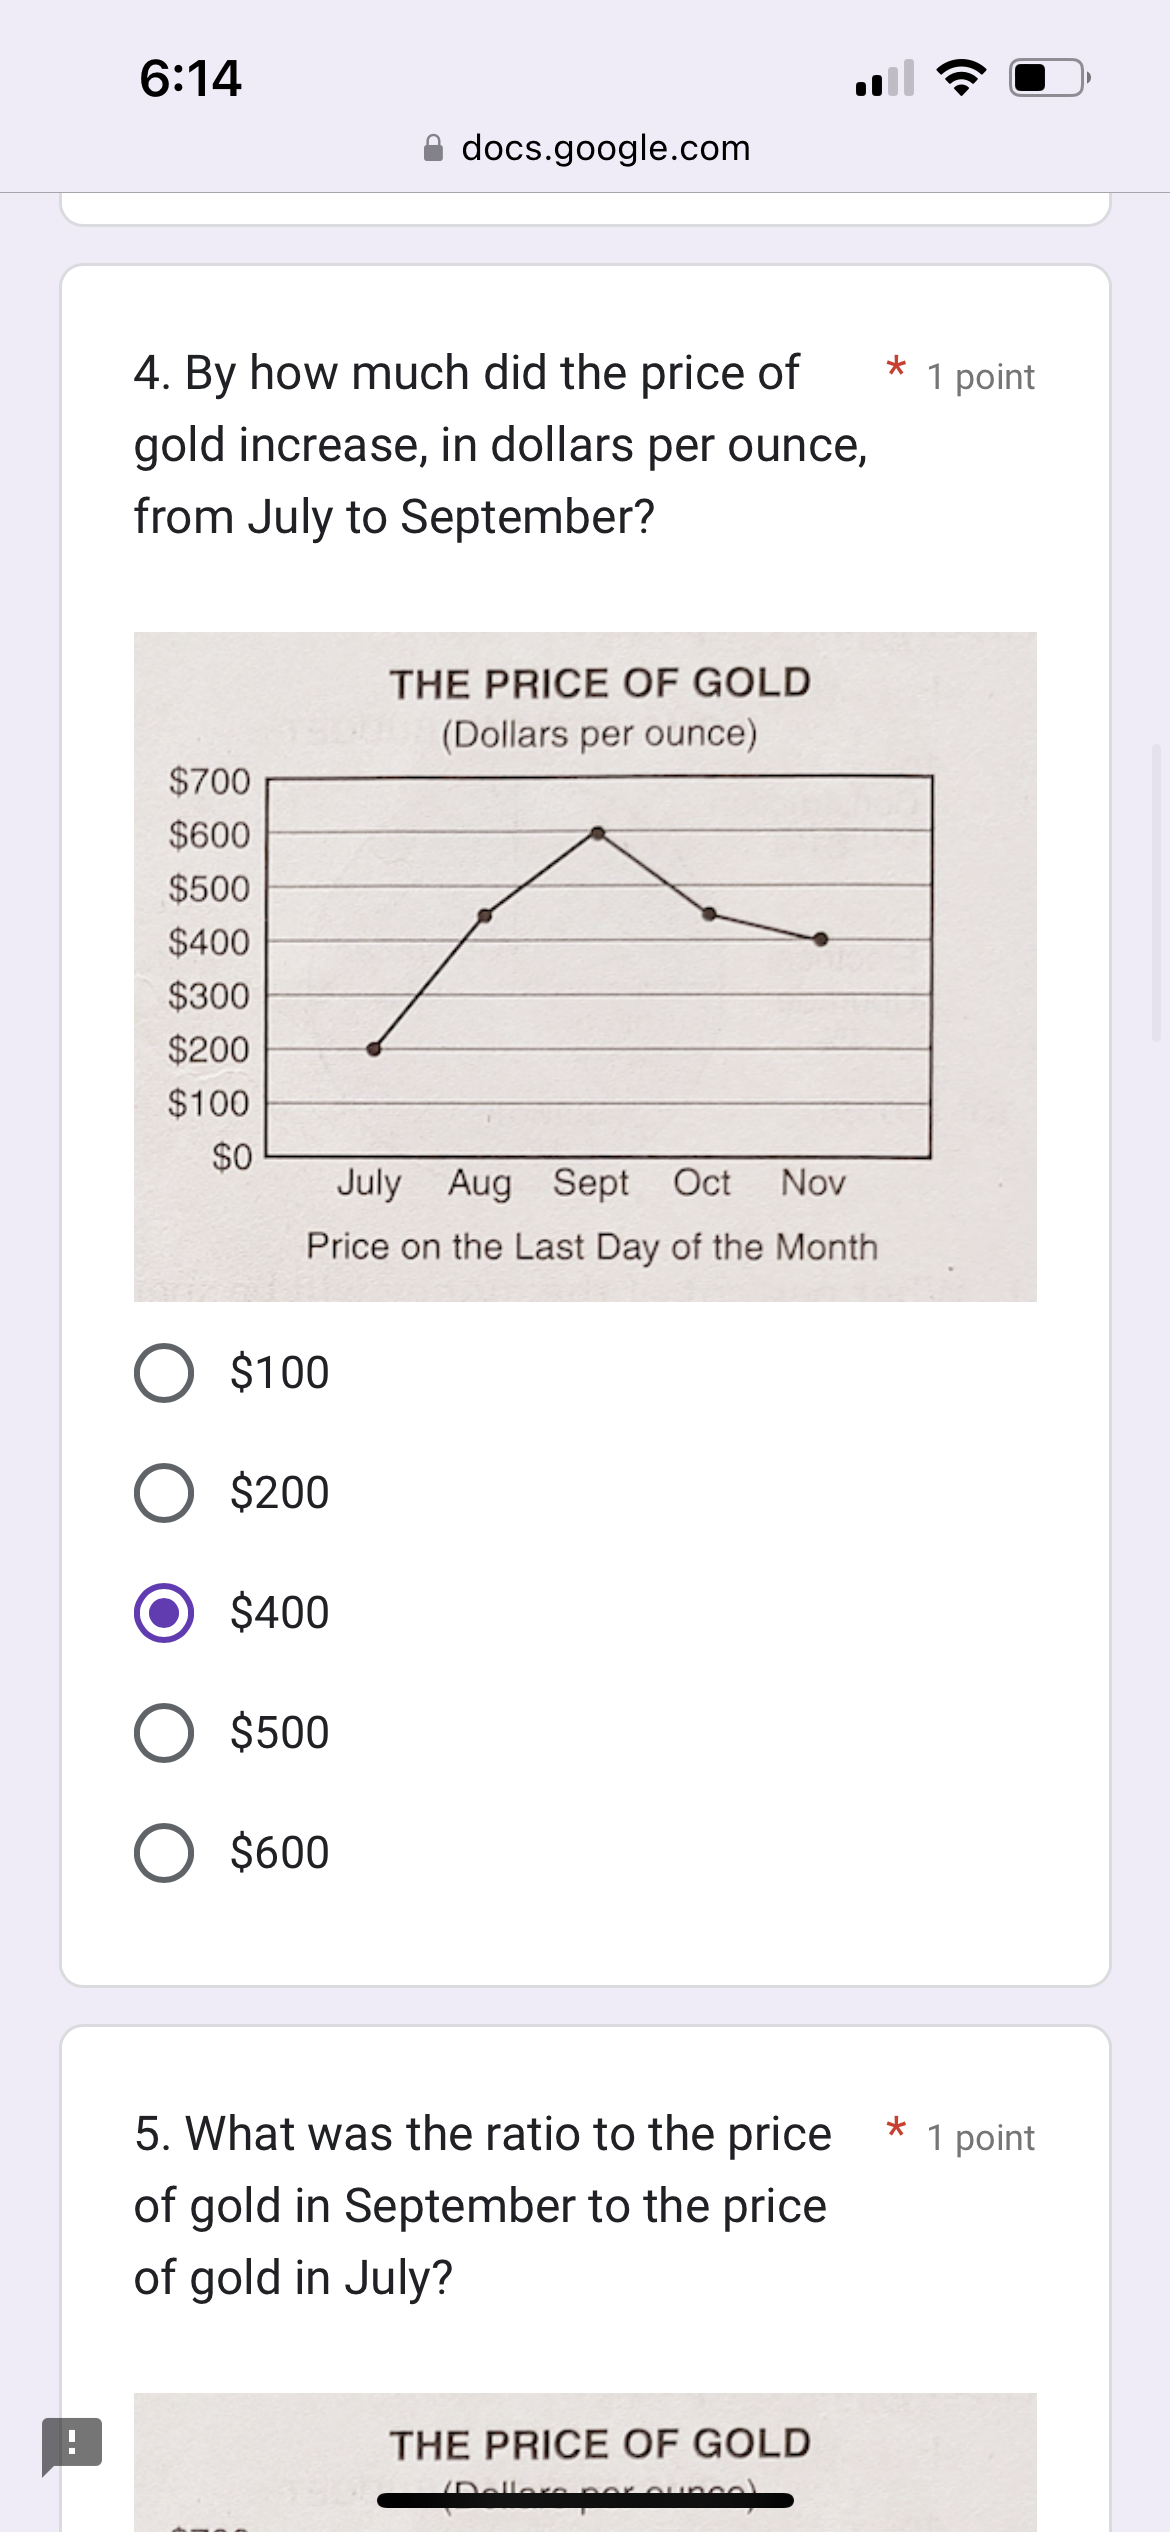Image resolution: width=1170 pixels, height=2532 pixels.
Task: Tap the September data point on chart
Action: point(598,833)
